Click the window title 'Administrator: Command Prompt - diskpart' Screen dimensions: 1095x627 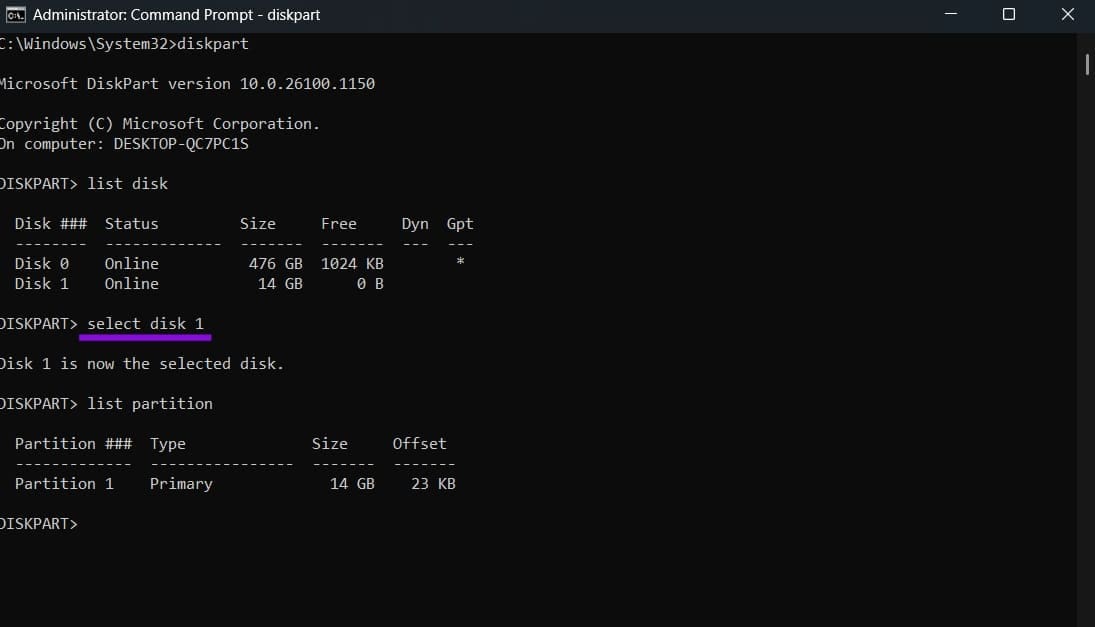pyautogui.click(x=176, y=15)
